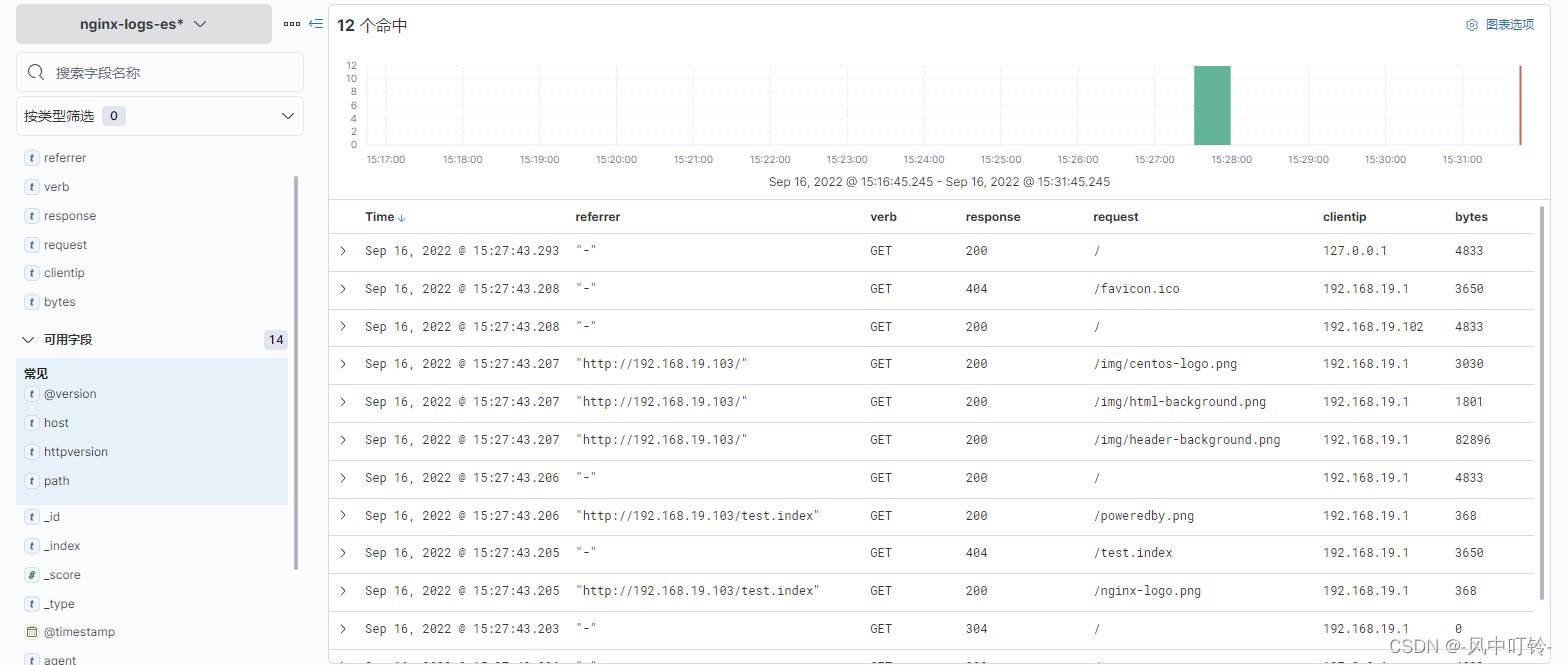Click the number type icon beside _score
Viewport: 1567px width, 665px height.
32,575
